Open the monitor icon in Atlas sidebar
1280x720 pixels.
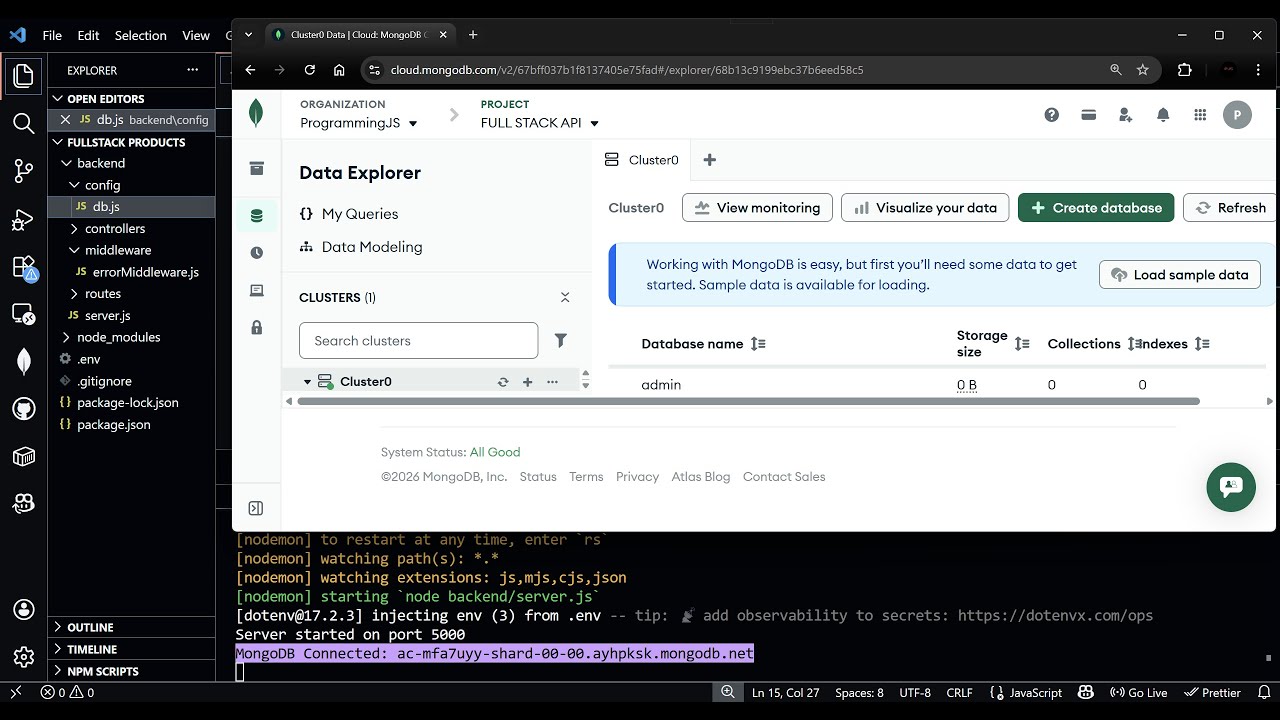[256, 291]
